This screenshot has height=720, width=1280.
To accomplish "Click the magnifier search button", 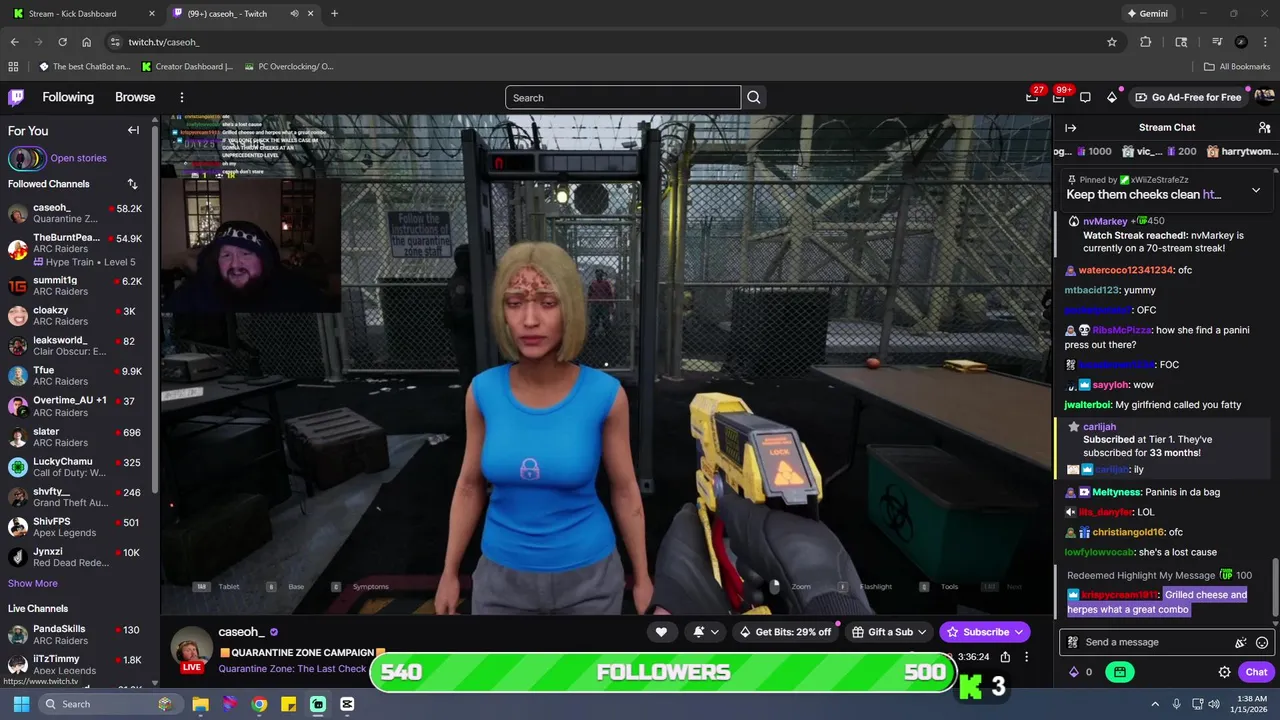I will click(754, 97).
